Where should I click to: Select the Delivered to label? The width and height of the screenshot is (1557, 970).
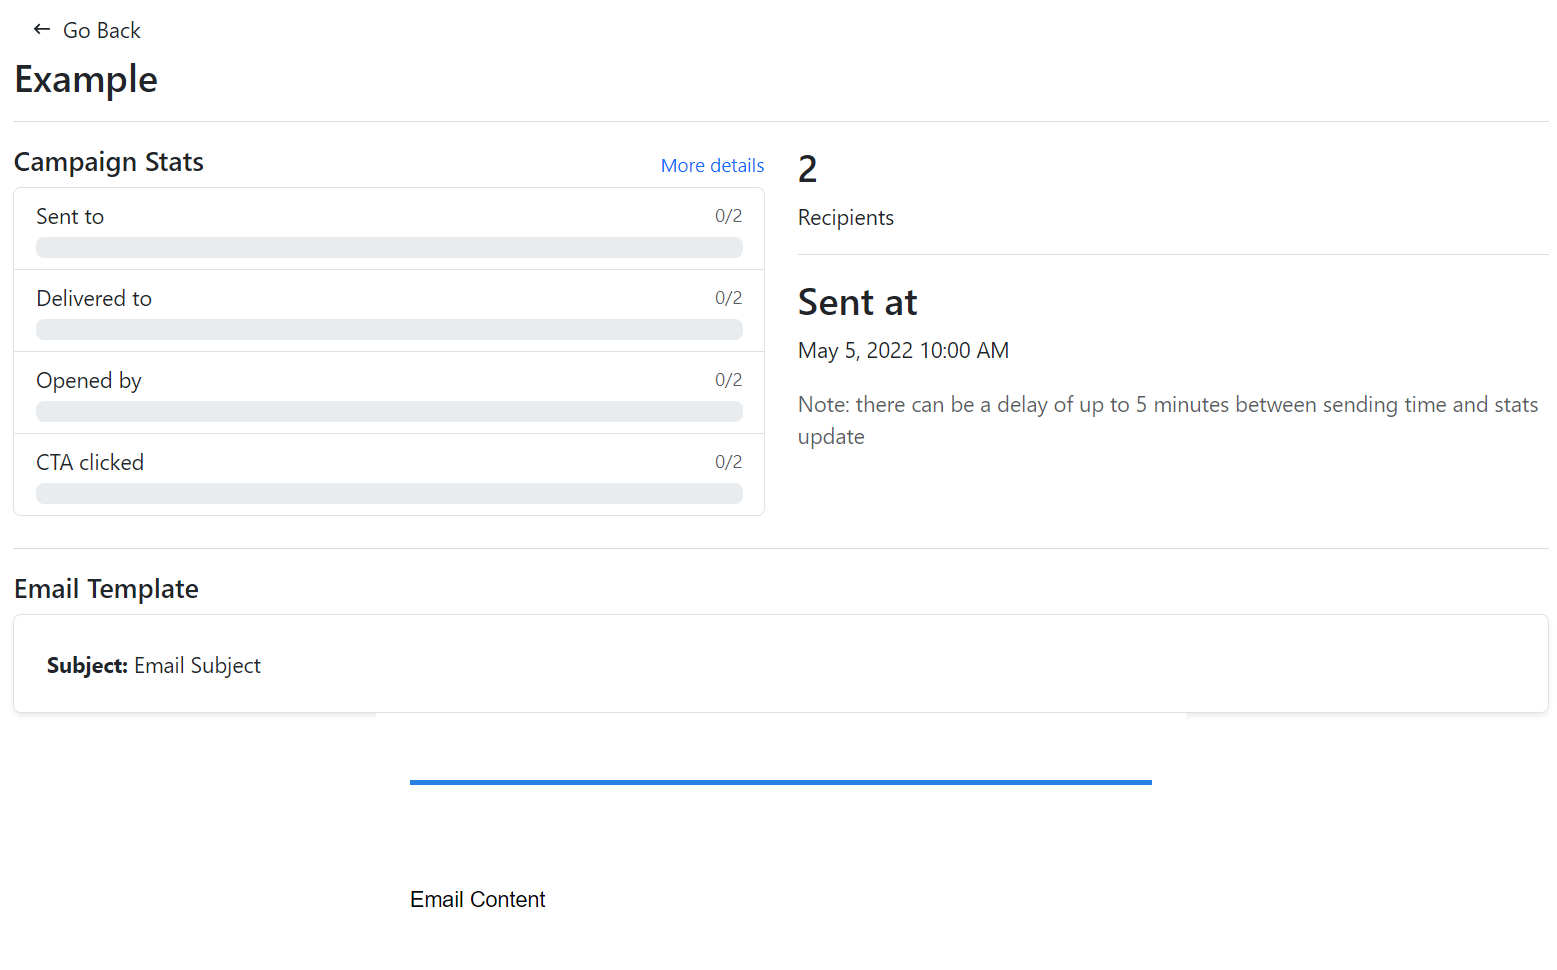coord(94,299)
